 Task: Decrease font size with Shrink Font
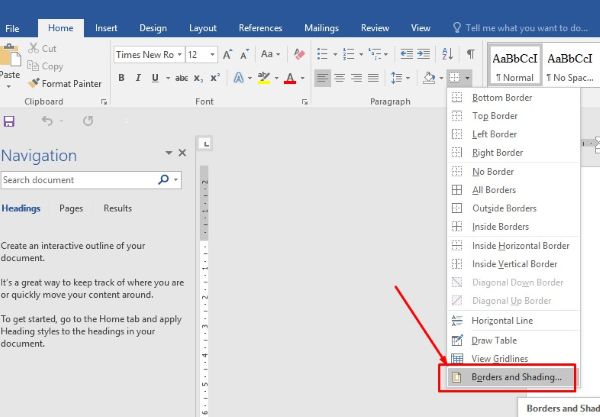point(245,55)
